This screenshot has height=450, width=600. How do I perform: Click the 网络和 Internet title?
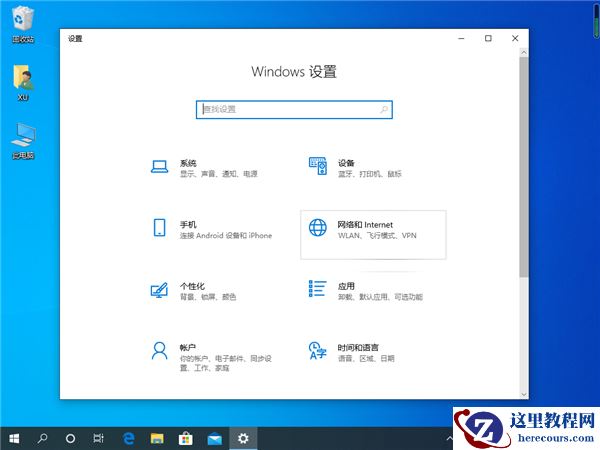(365, 225)
